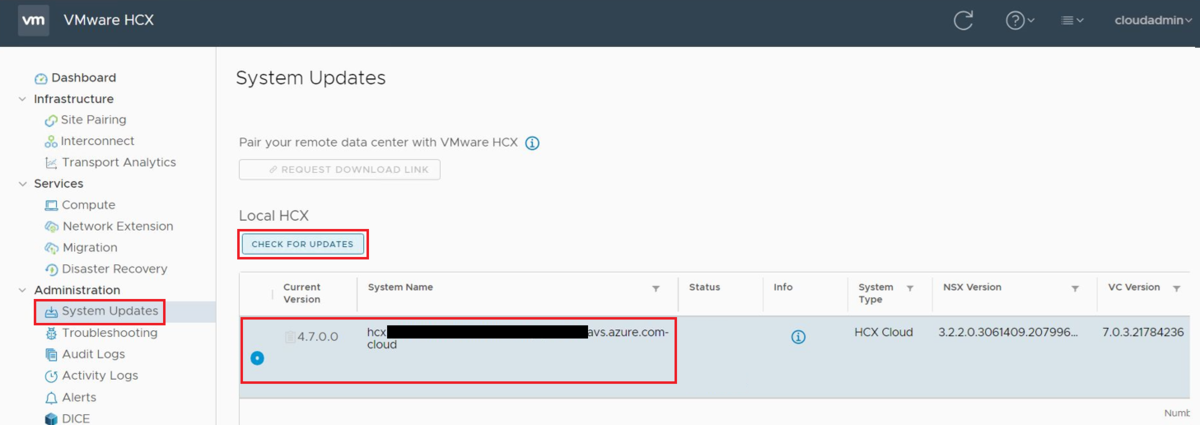Open Alerts page
Image resolution: width=1200 pixels, height=425 pixels.
(x=80, y=397)
